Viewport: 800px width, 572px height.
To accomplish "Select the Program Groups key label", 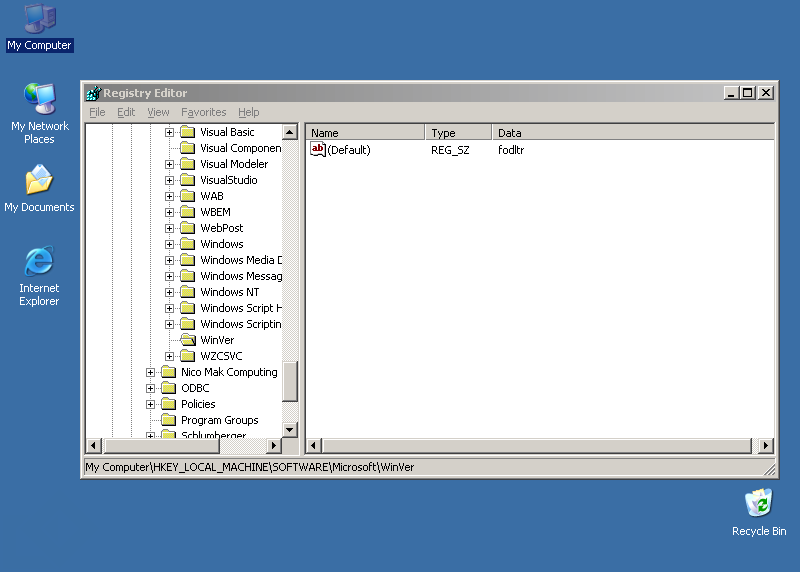I will 220,420.
